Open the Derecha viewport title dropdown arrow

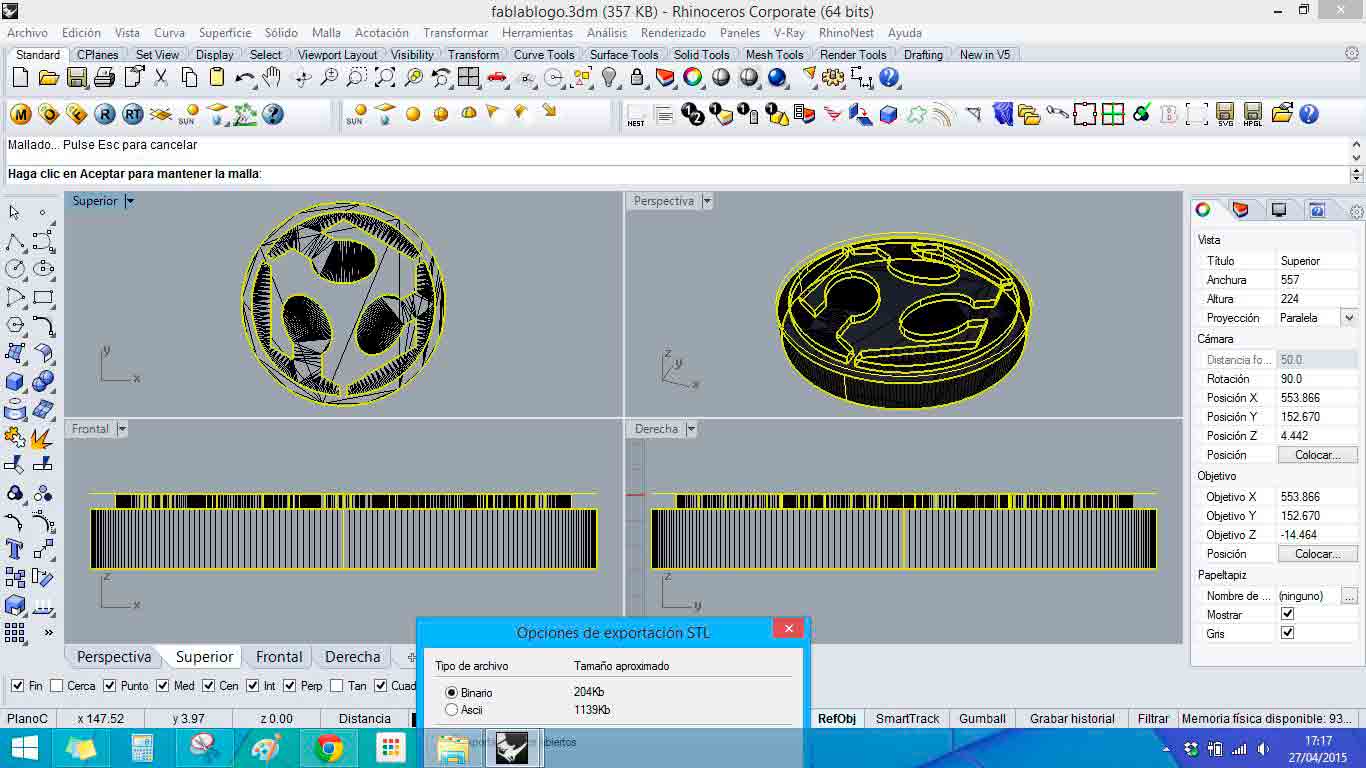pyautogui.click(x=691, y=429)
